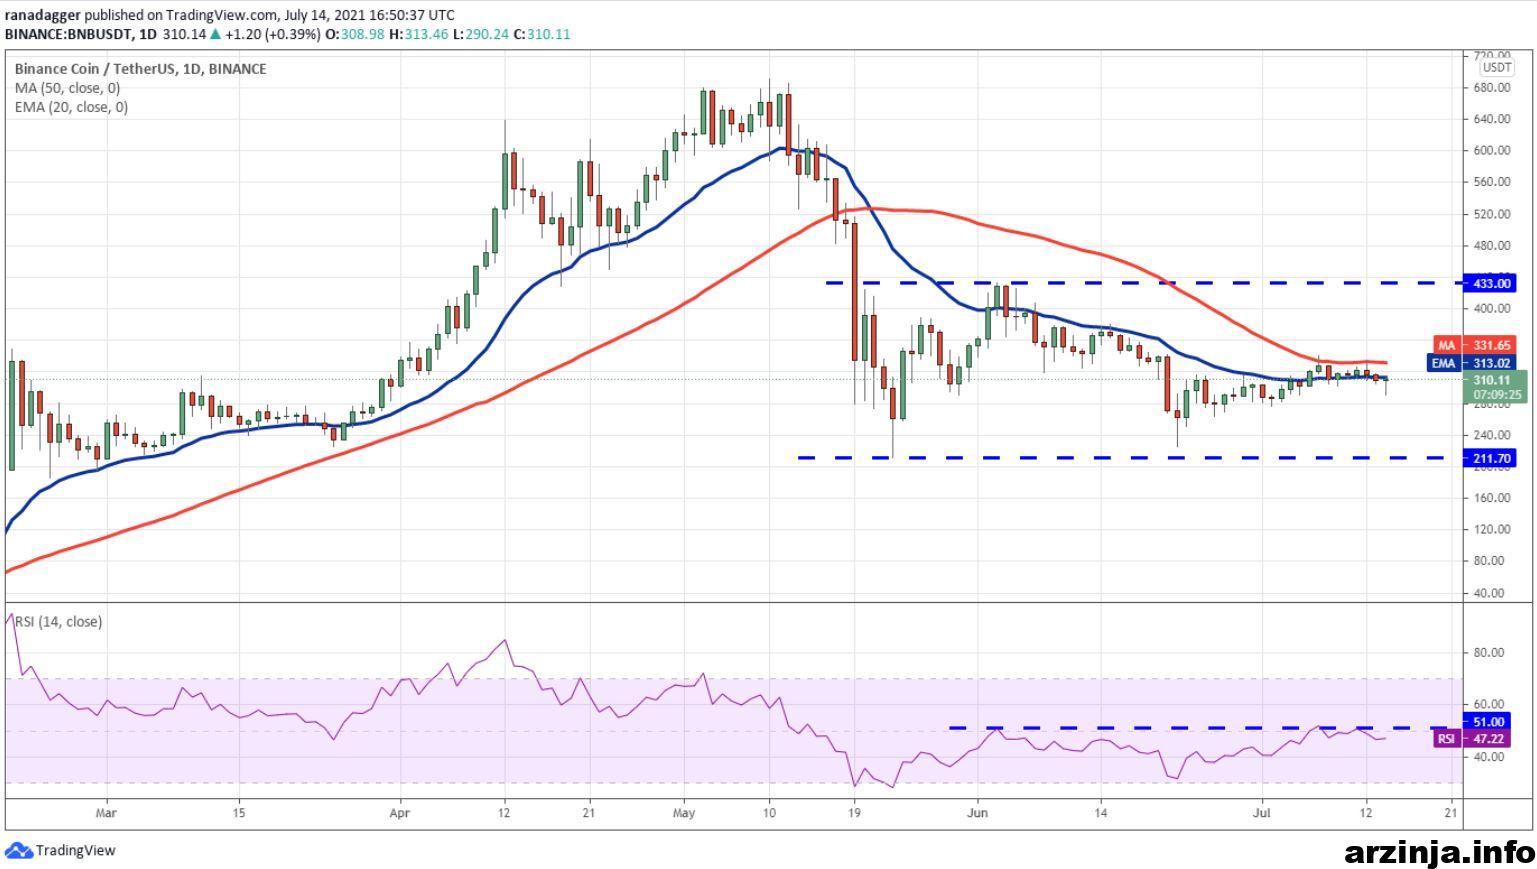Click the 'Mar' date on time axis
Screen dimensions: 1537x869
tap(105, 813)
